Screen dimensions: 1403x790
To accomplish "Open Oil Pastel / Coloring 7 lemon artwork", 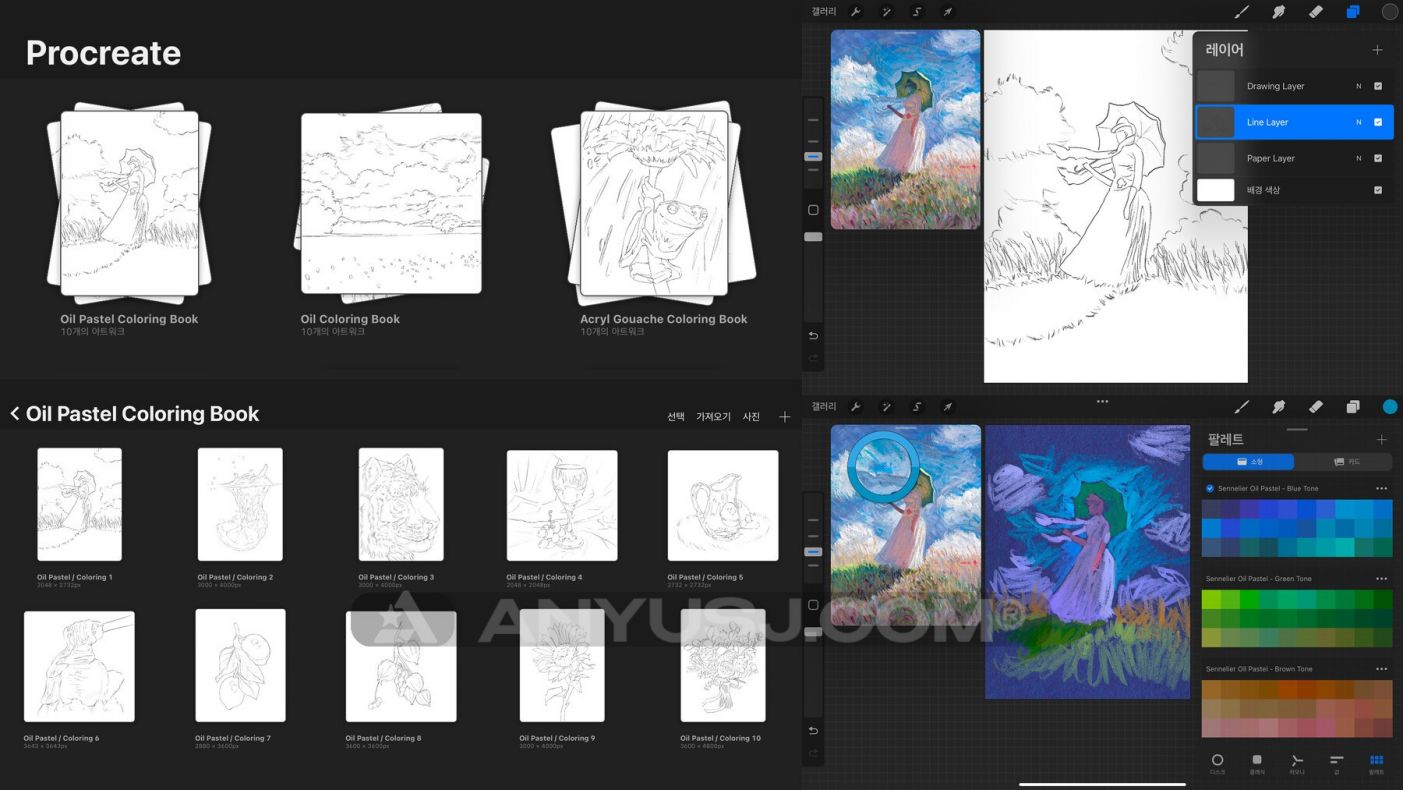I will [240, 665].
